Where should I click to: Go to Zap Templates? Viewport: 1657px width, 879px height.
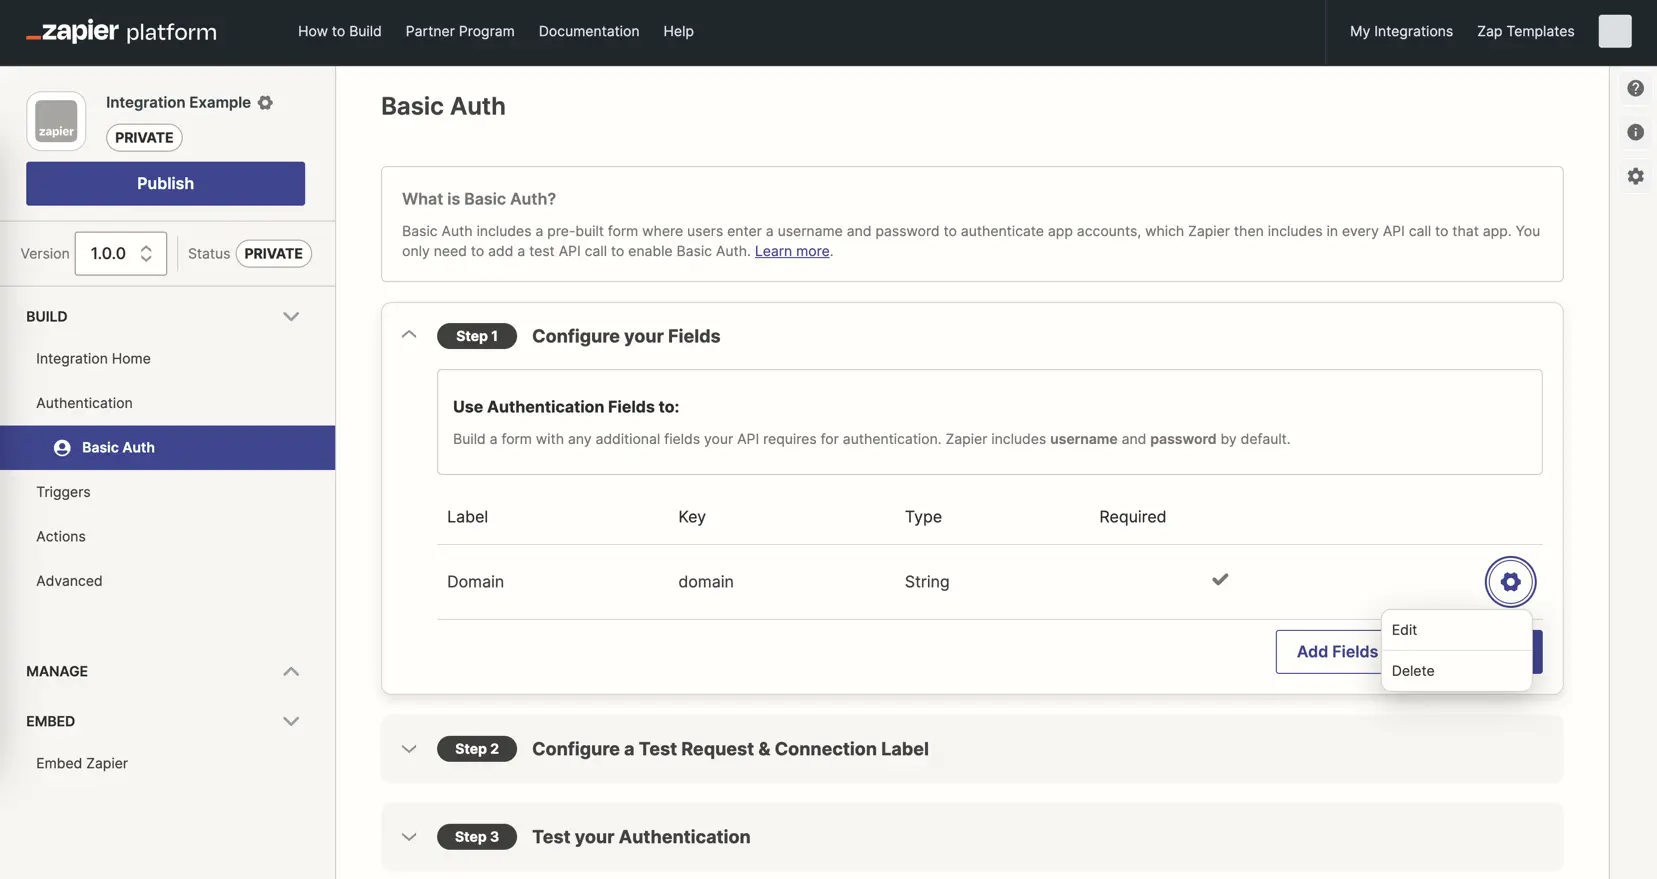point(1525,31)
